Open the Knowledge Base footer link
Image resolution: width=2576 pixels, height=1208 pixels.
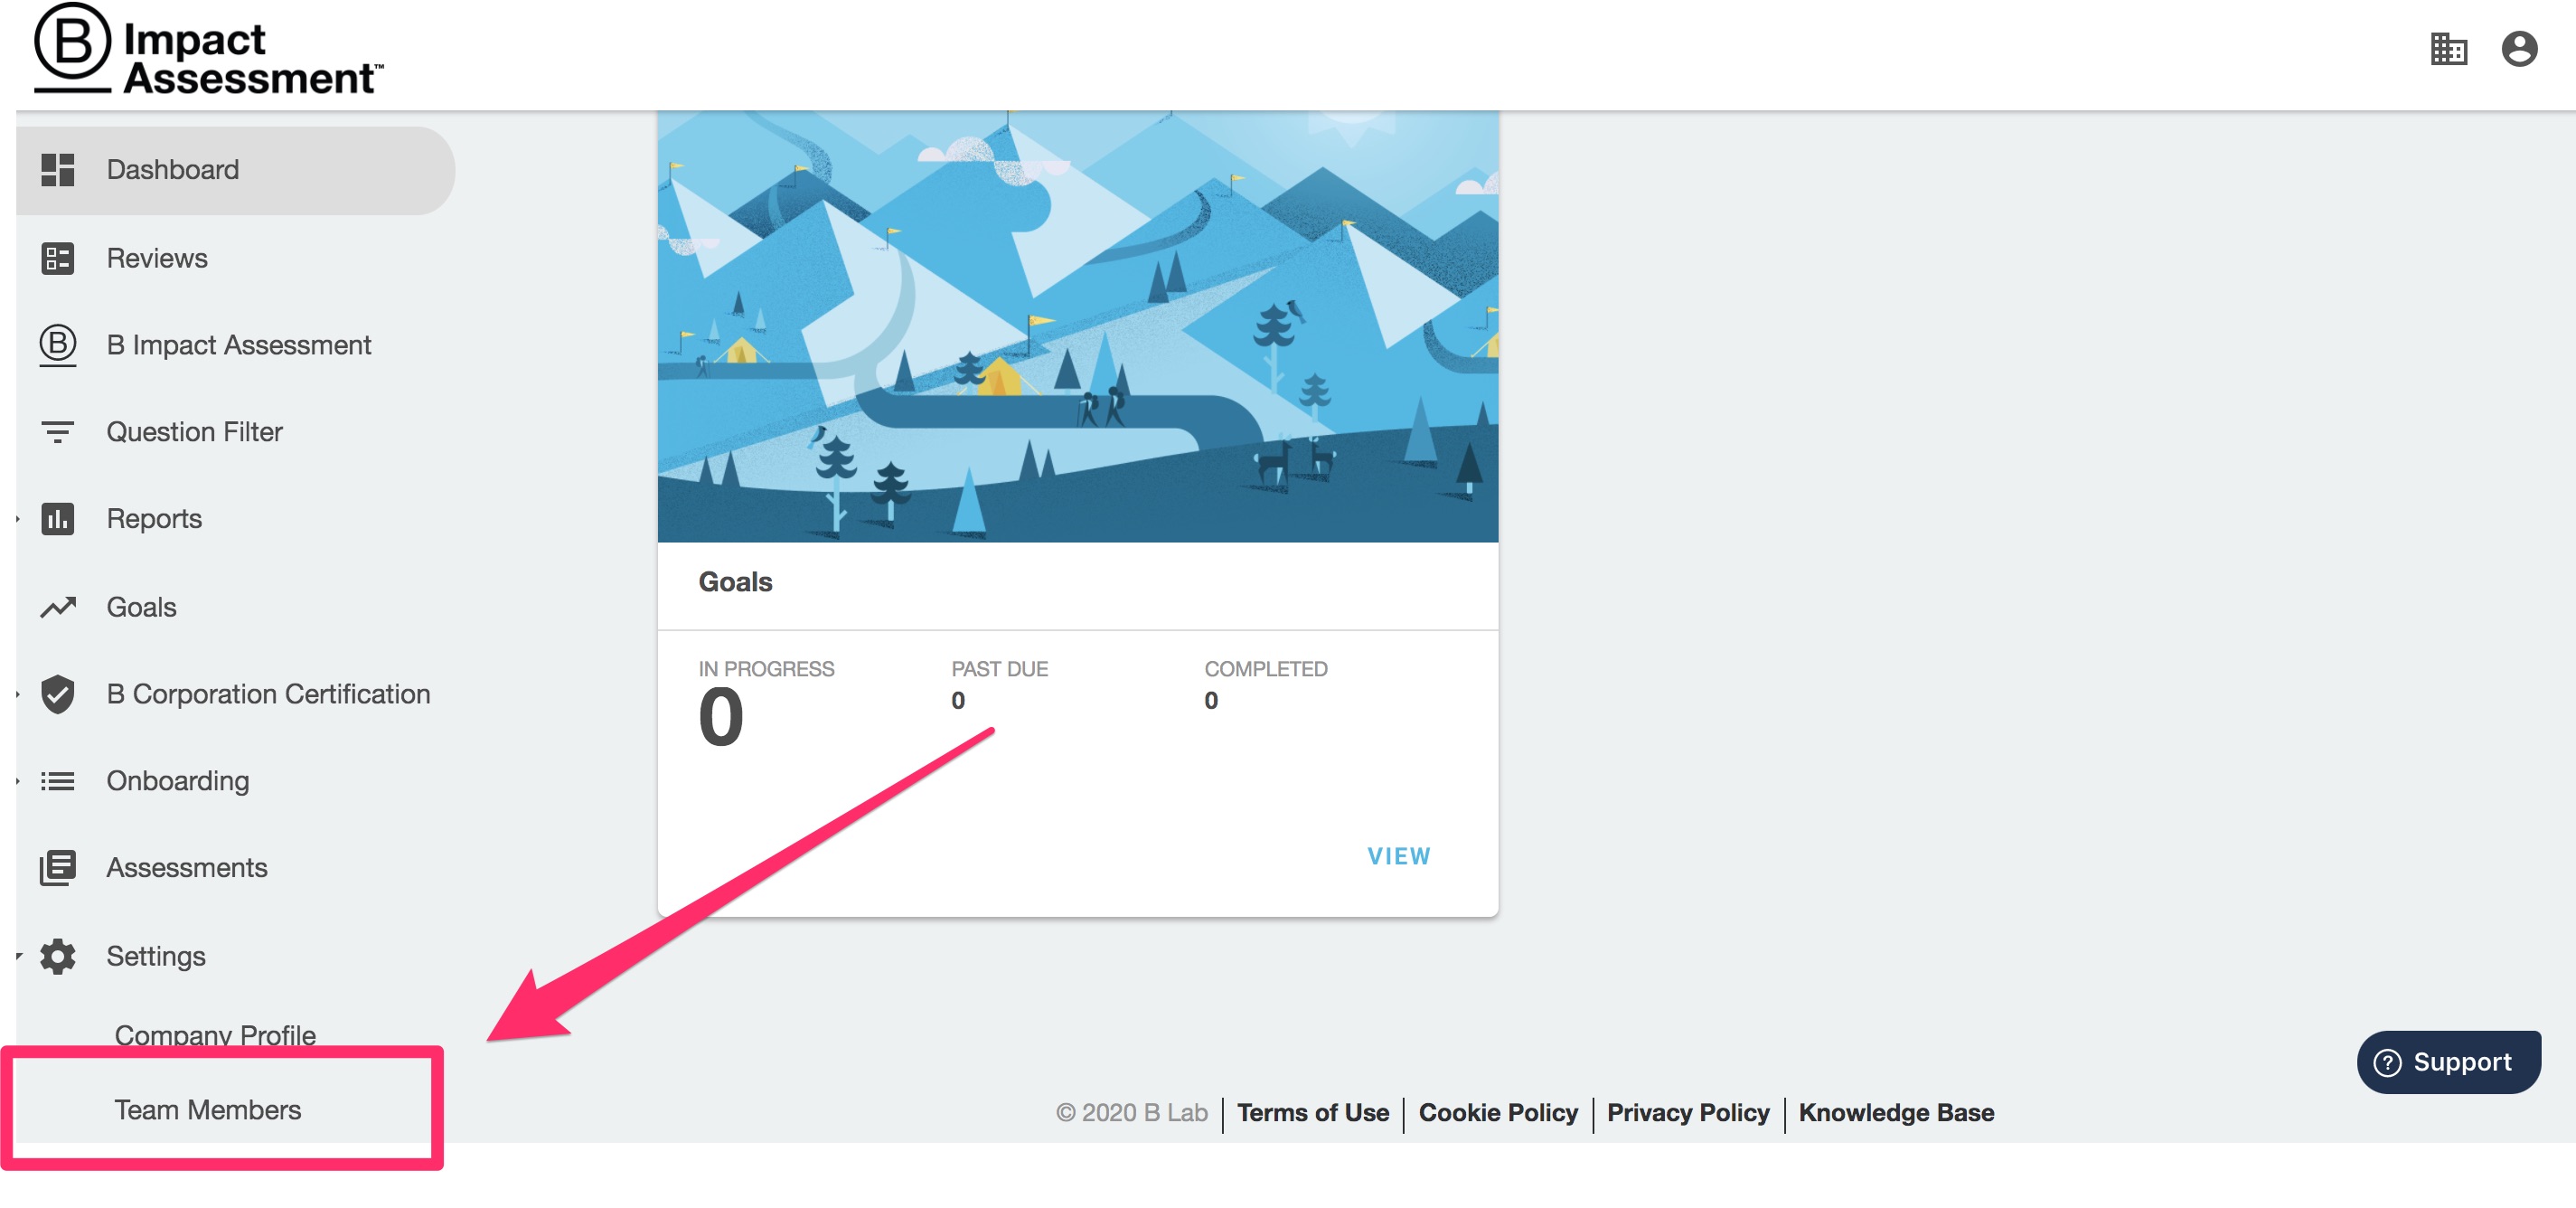pyautogui.click(x=1896, y=1112)
